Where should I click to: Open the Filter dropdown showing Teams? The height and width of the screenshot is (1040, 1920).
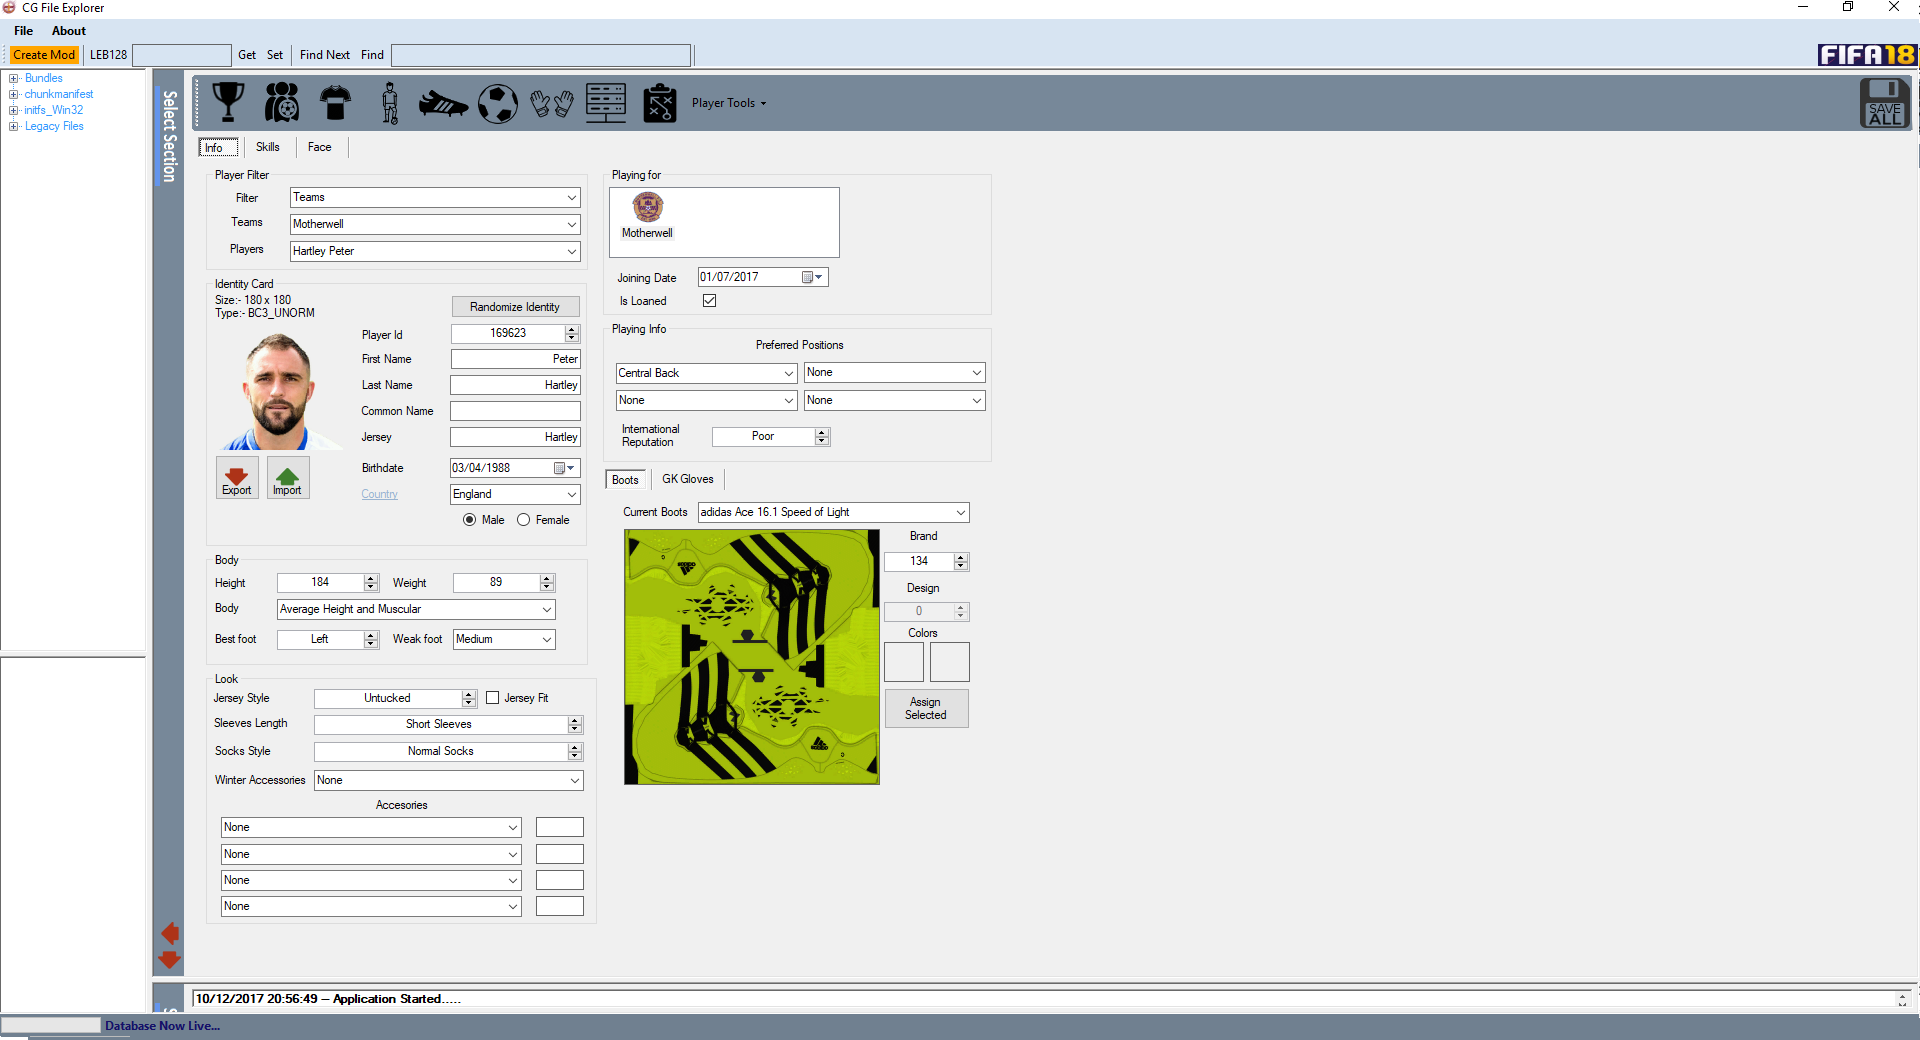(x=435, y=198)
